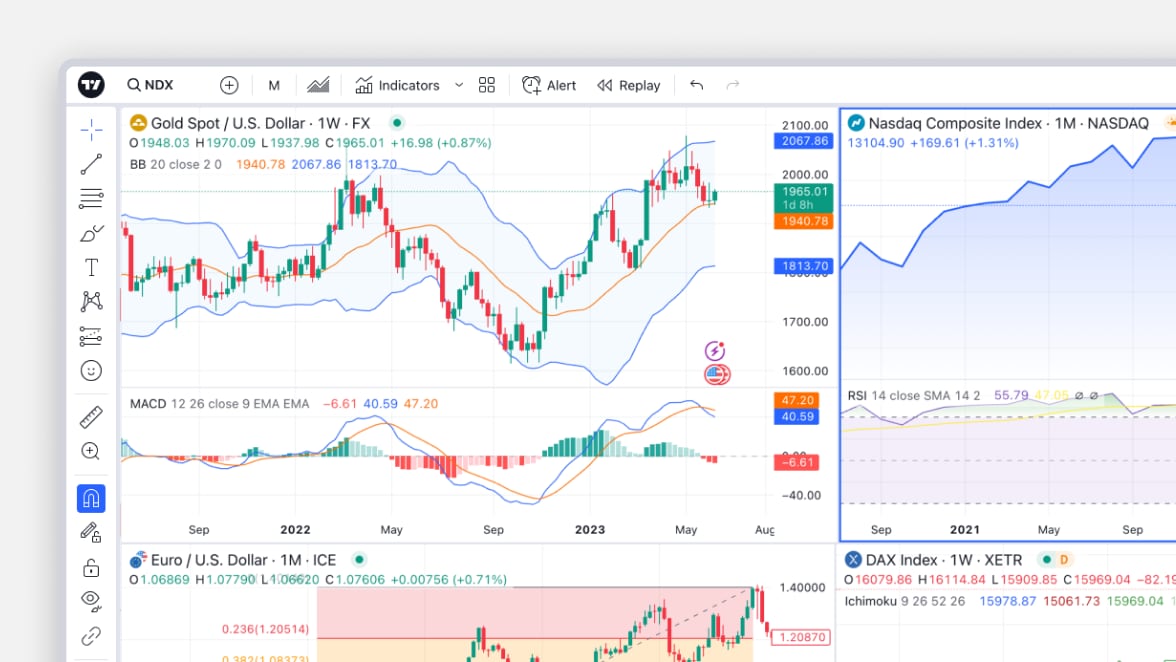1176x662 pixels.
Task: Open the prediction and measurement tool
Action: 91,336
